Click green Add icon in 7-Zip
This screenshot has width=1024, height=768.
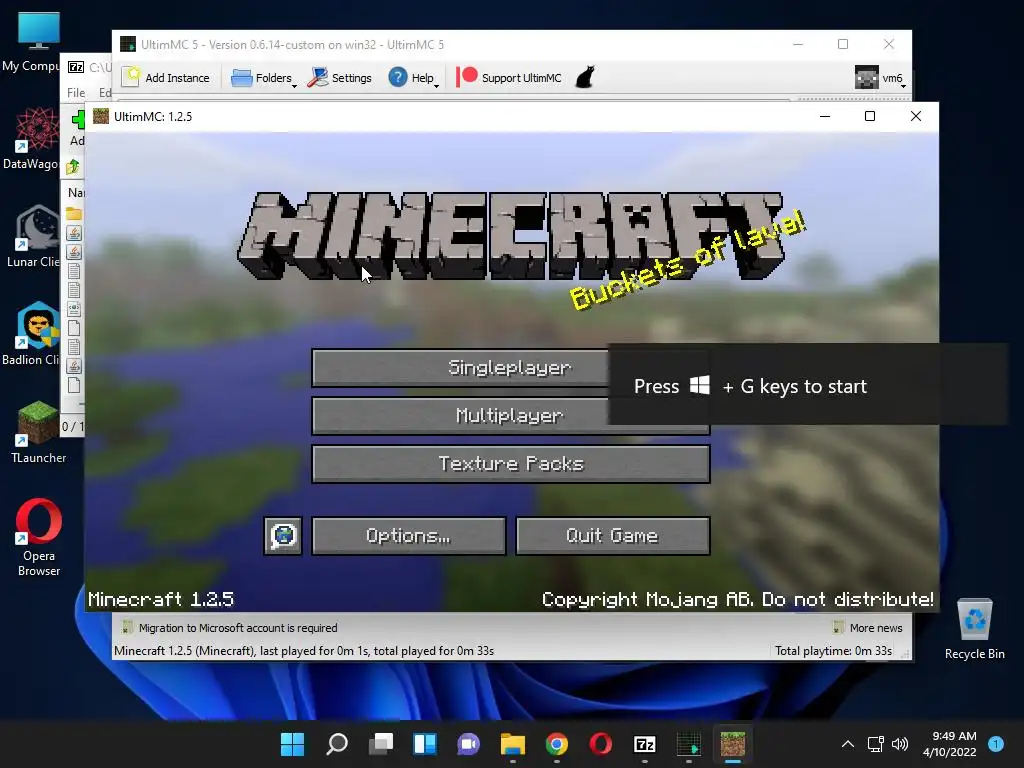point(78,120)
